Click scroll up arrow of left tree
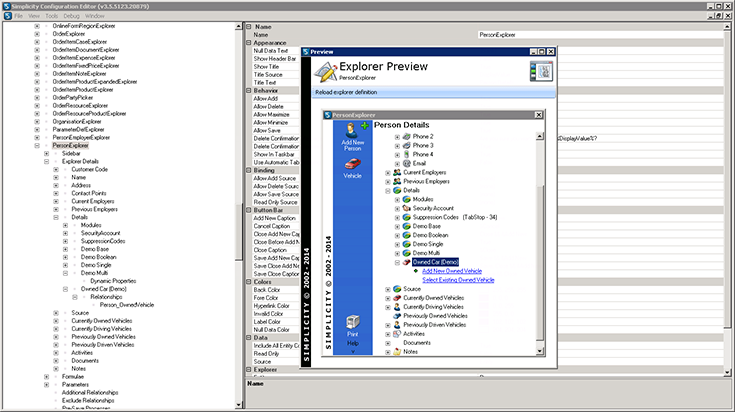Viewport: 735px width, 412px height. pyautogui.click(x=239, y=27)
